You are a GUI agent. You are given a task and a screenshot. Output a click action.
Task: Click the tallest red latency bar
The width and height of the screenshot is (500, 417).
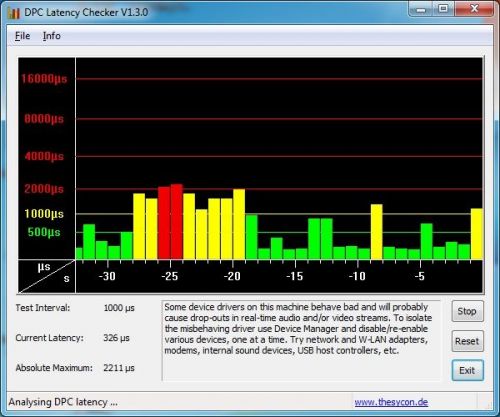177,222
